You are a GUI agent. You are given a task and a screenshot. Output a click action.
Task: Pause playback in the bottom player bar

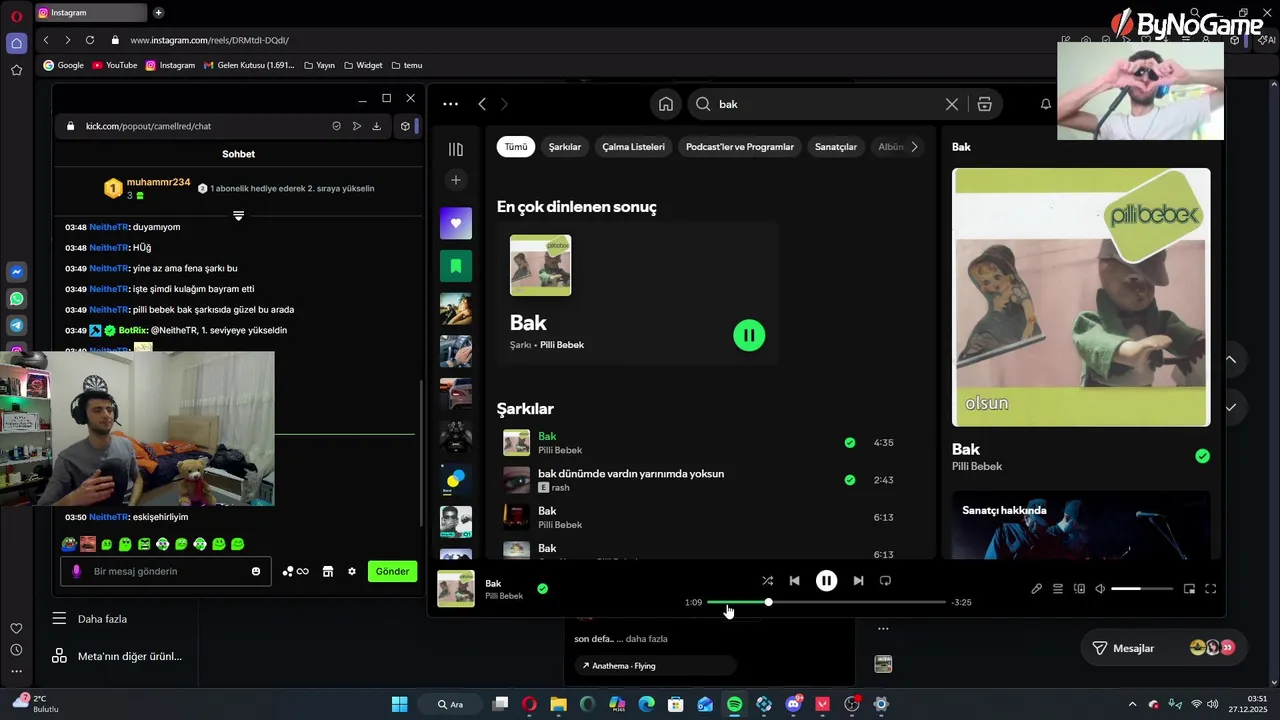[826, 581]
